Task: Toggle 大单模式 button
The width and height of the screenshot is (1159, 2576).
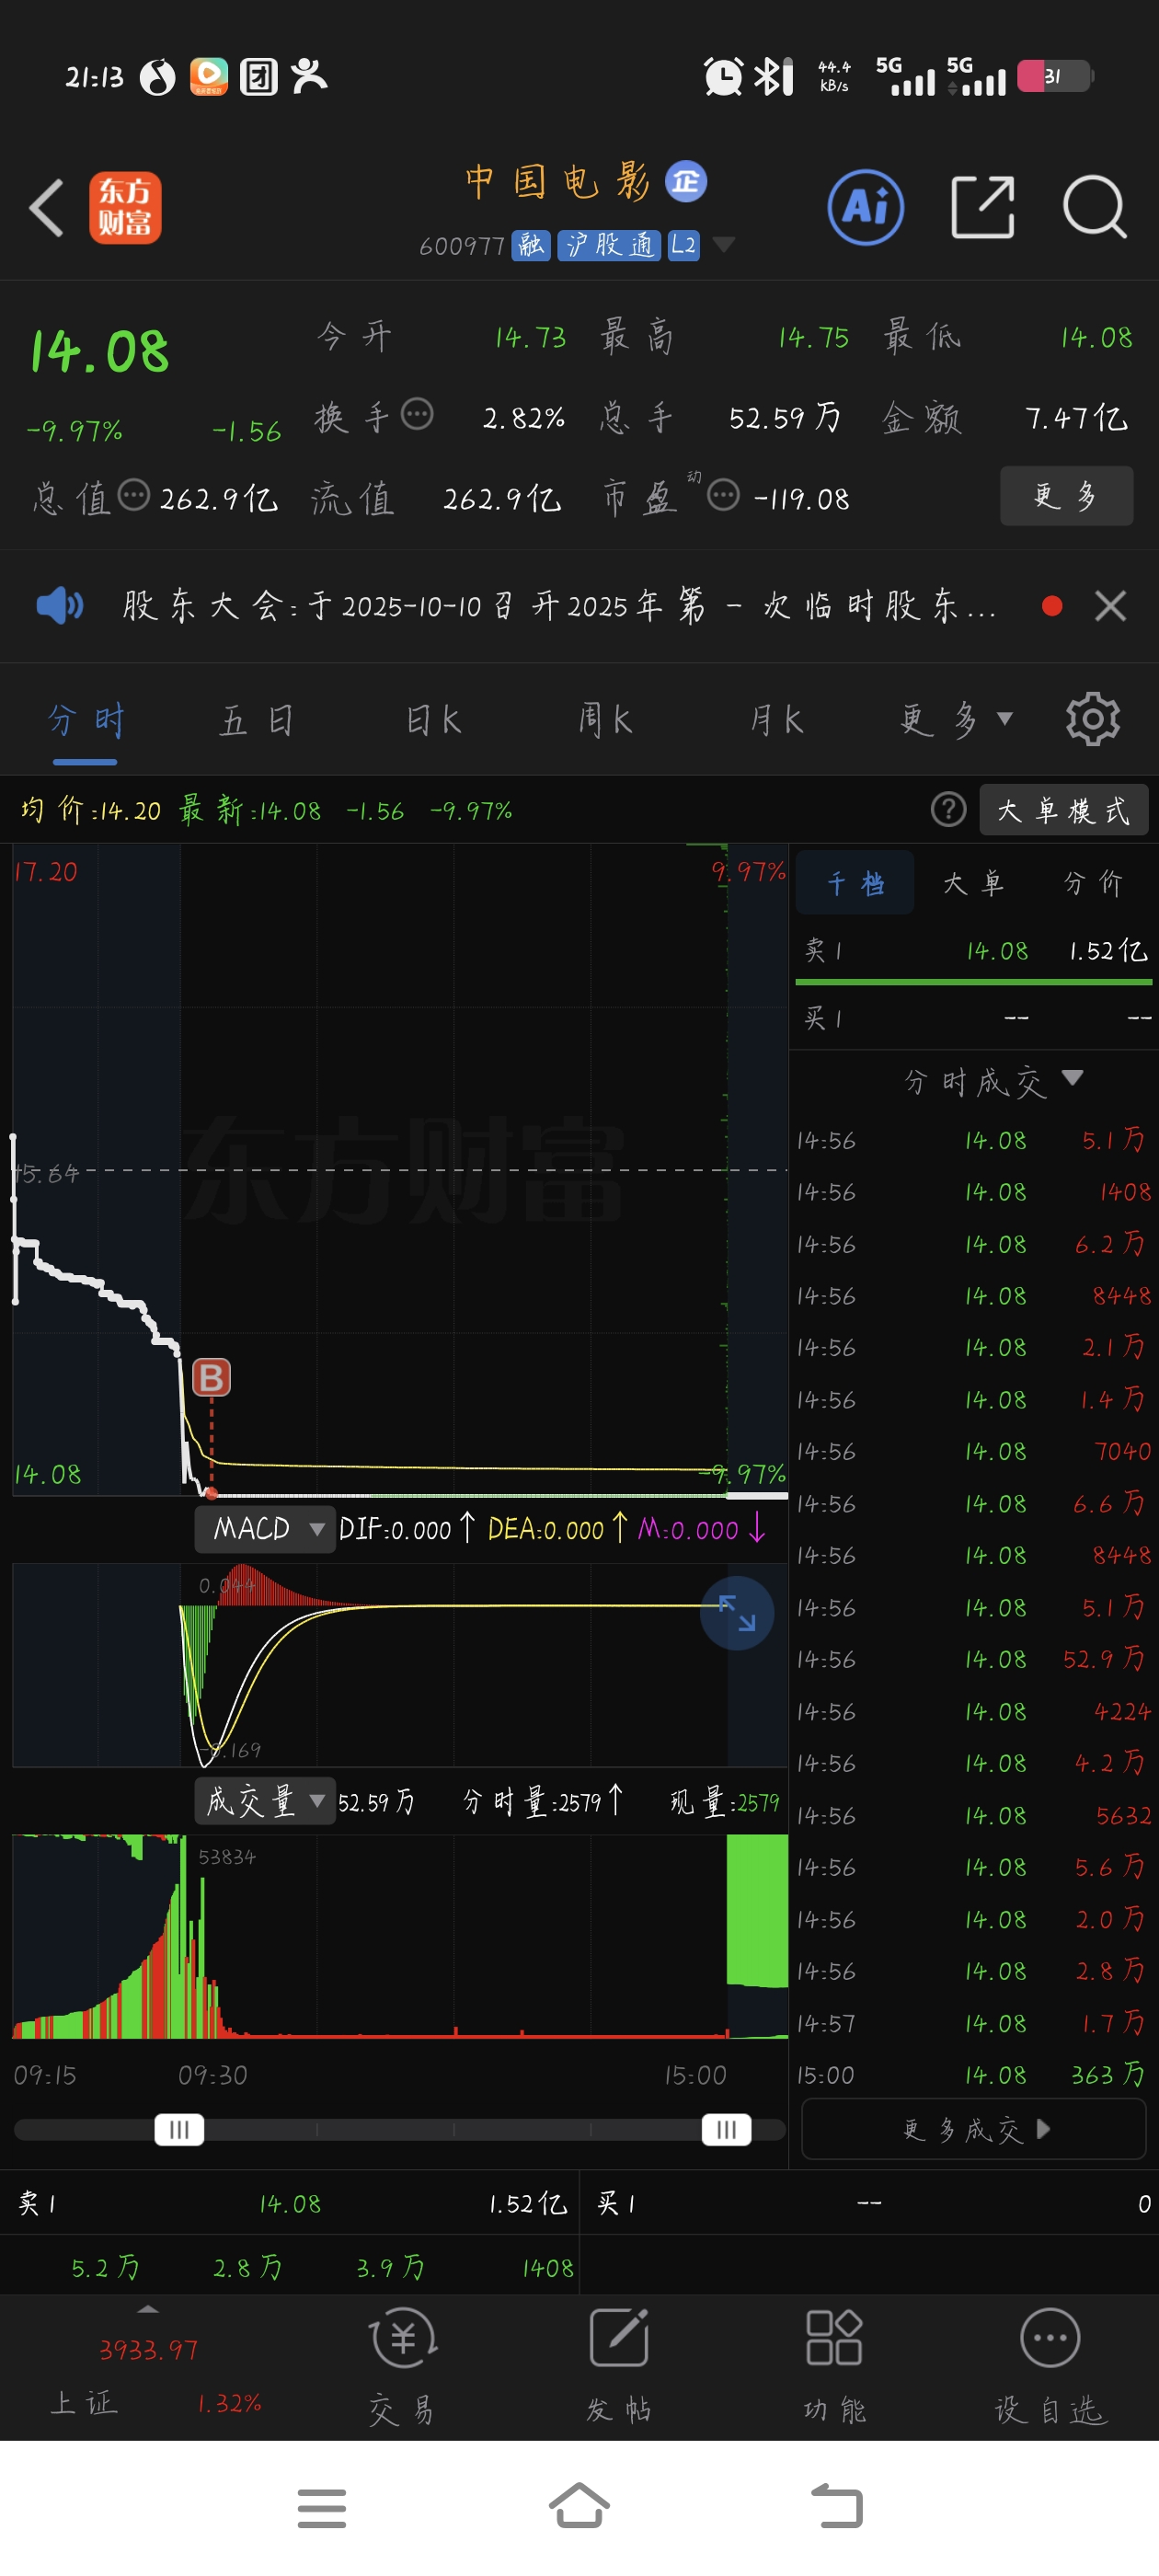Action: (1064, 810)
